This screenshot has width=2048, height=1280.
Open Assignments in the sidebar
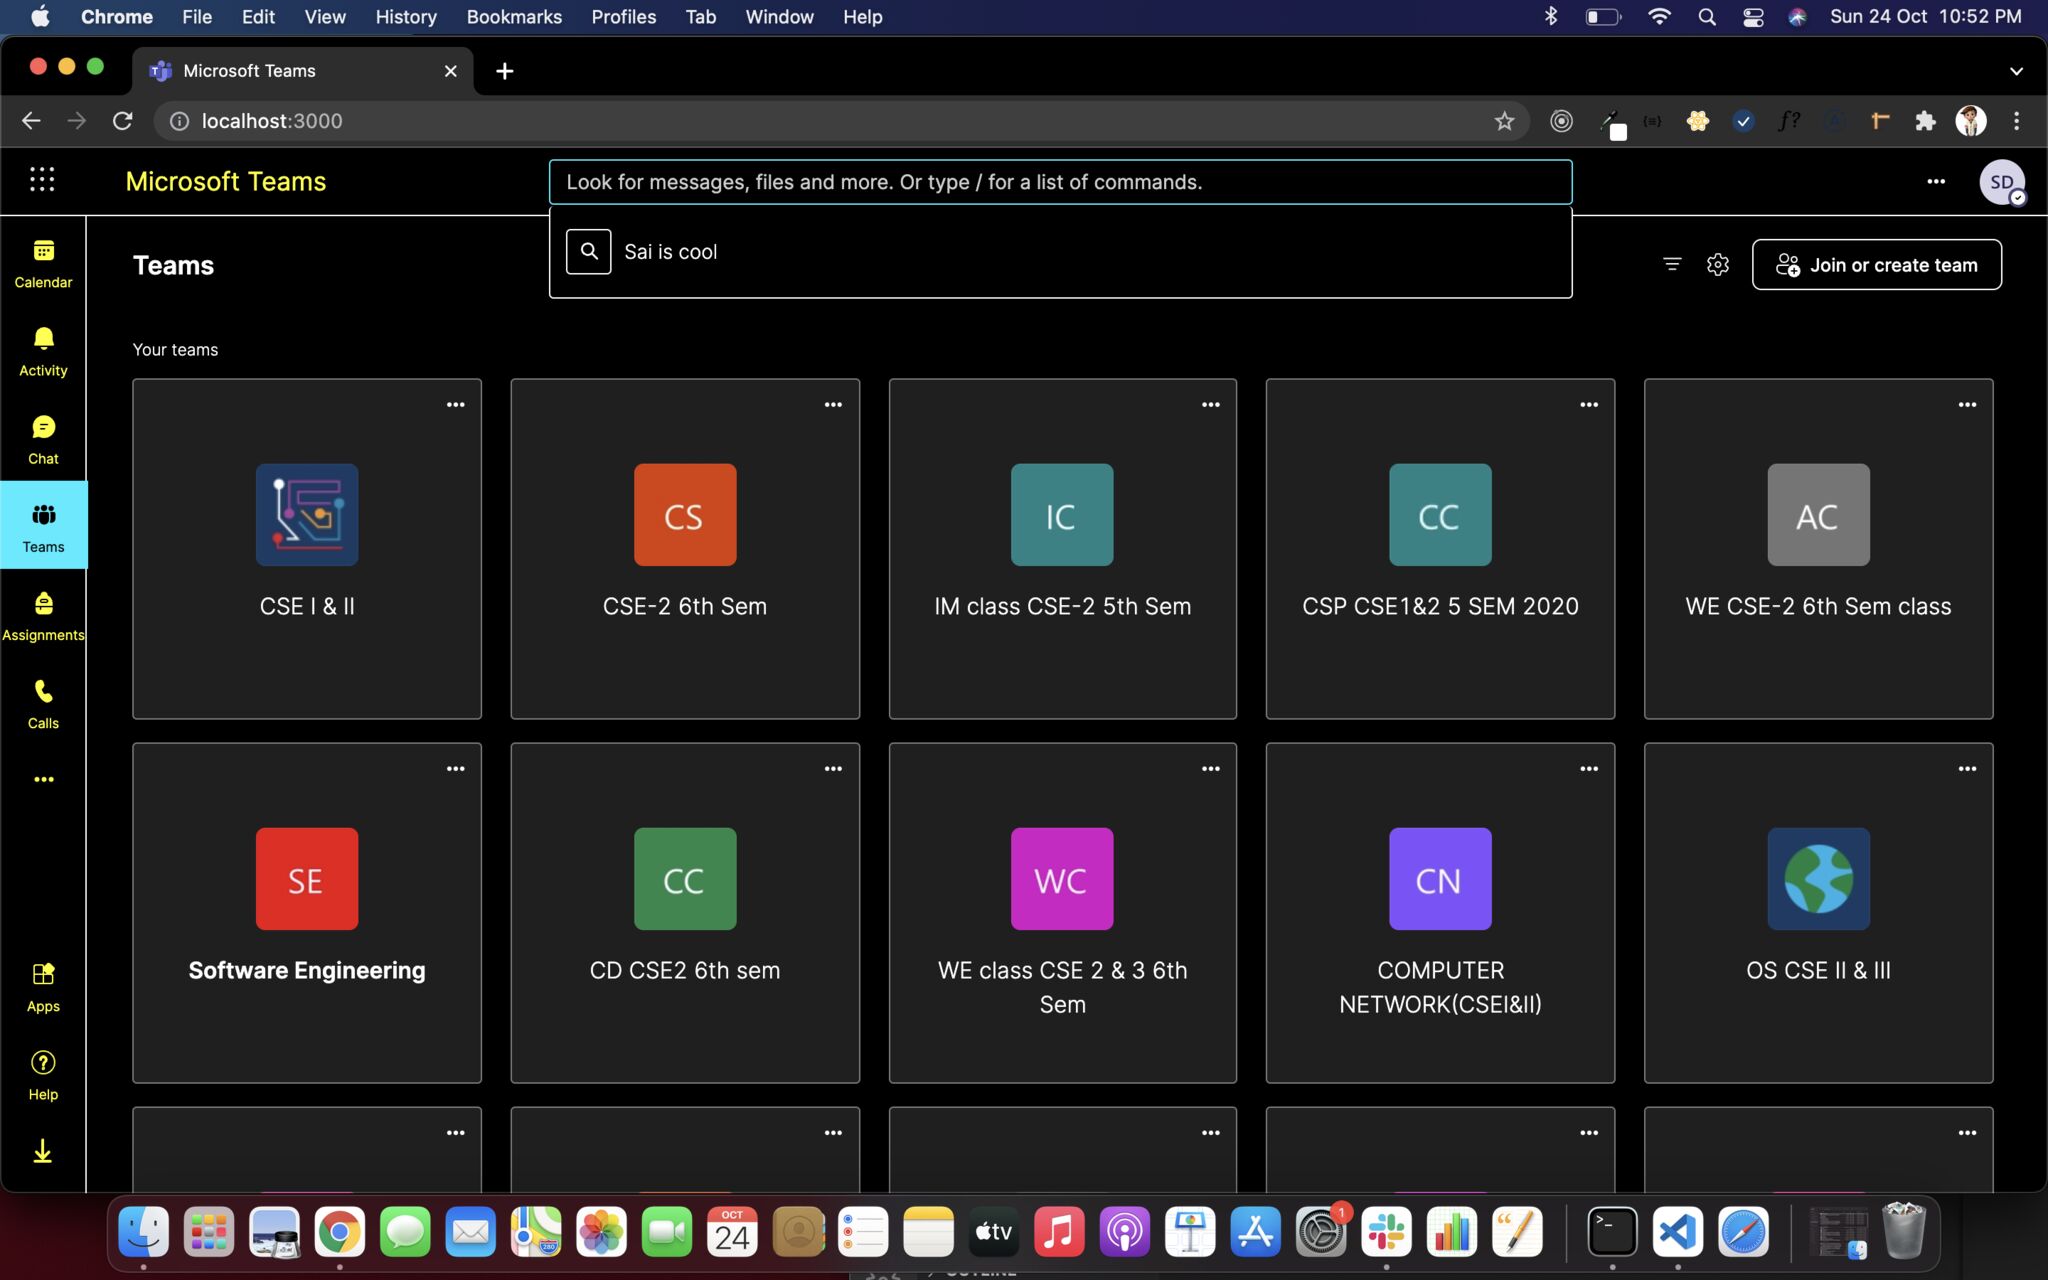click(x=43, y=616)
